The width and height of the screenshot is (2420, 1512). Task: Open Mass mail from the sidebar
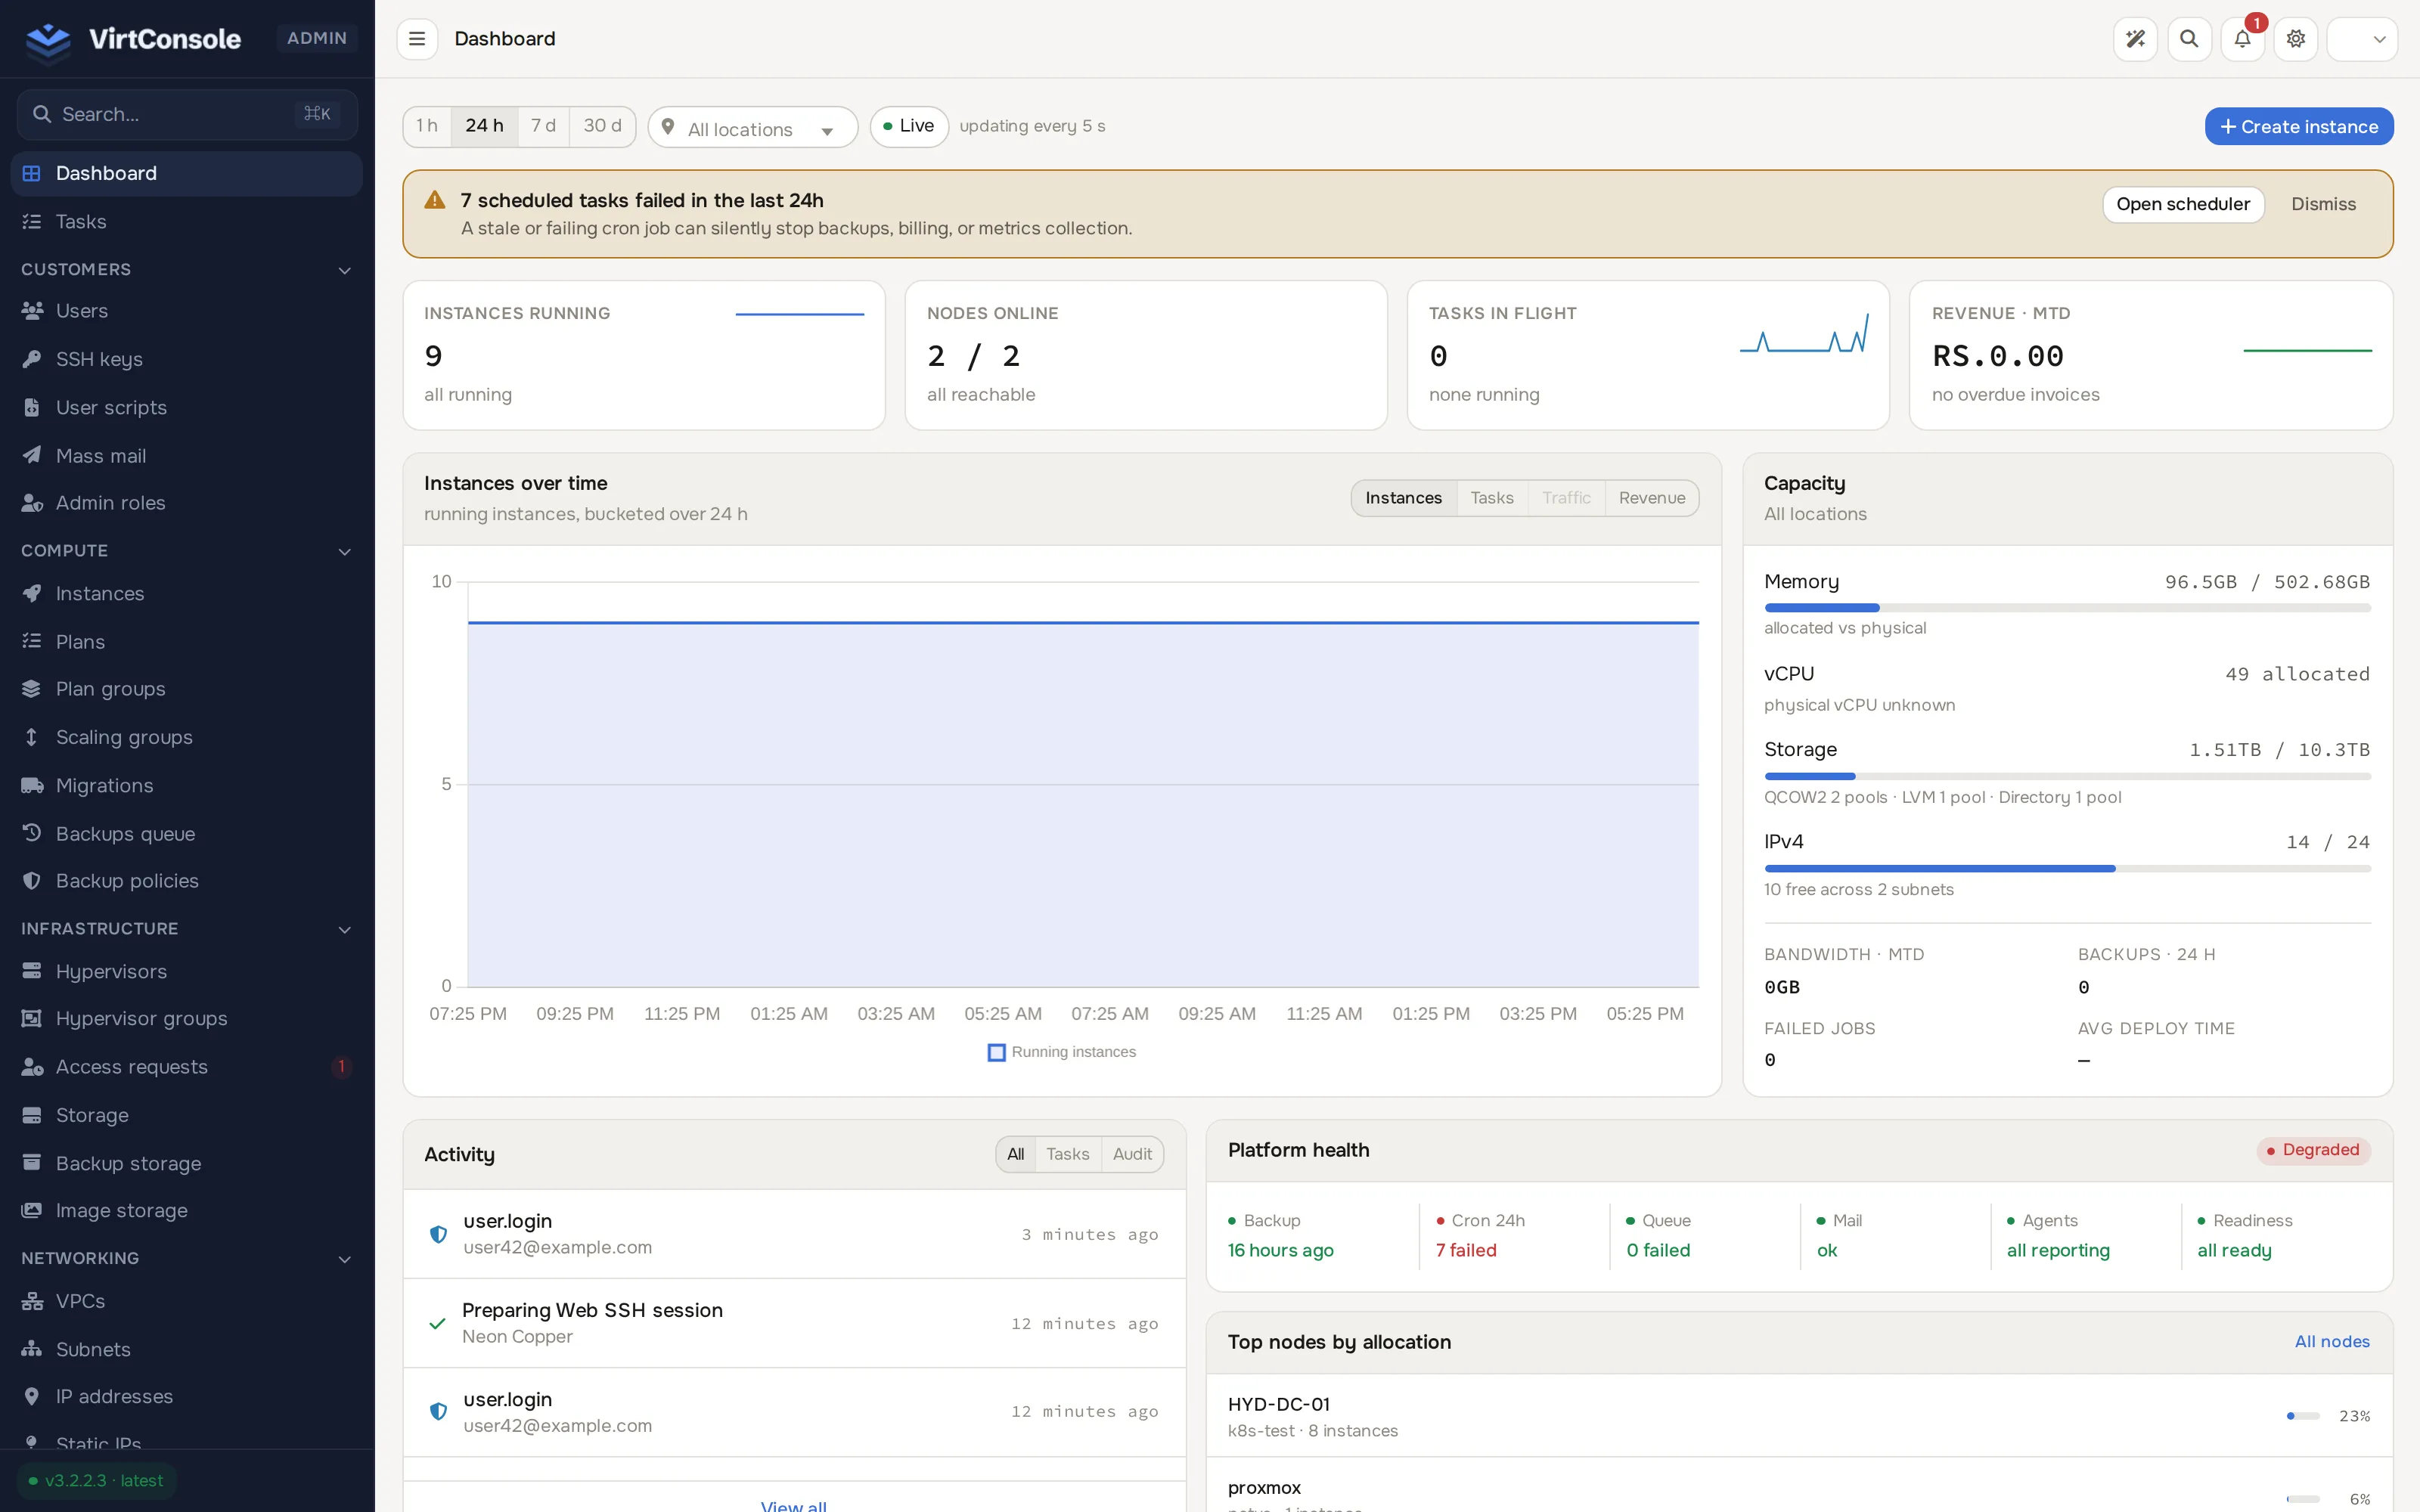[187, 455]
